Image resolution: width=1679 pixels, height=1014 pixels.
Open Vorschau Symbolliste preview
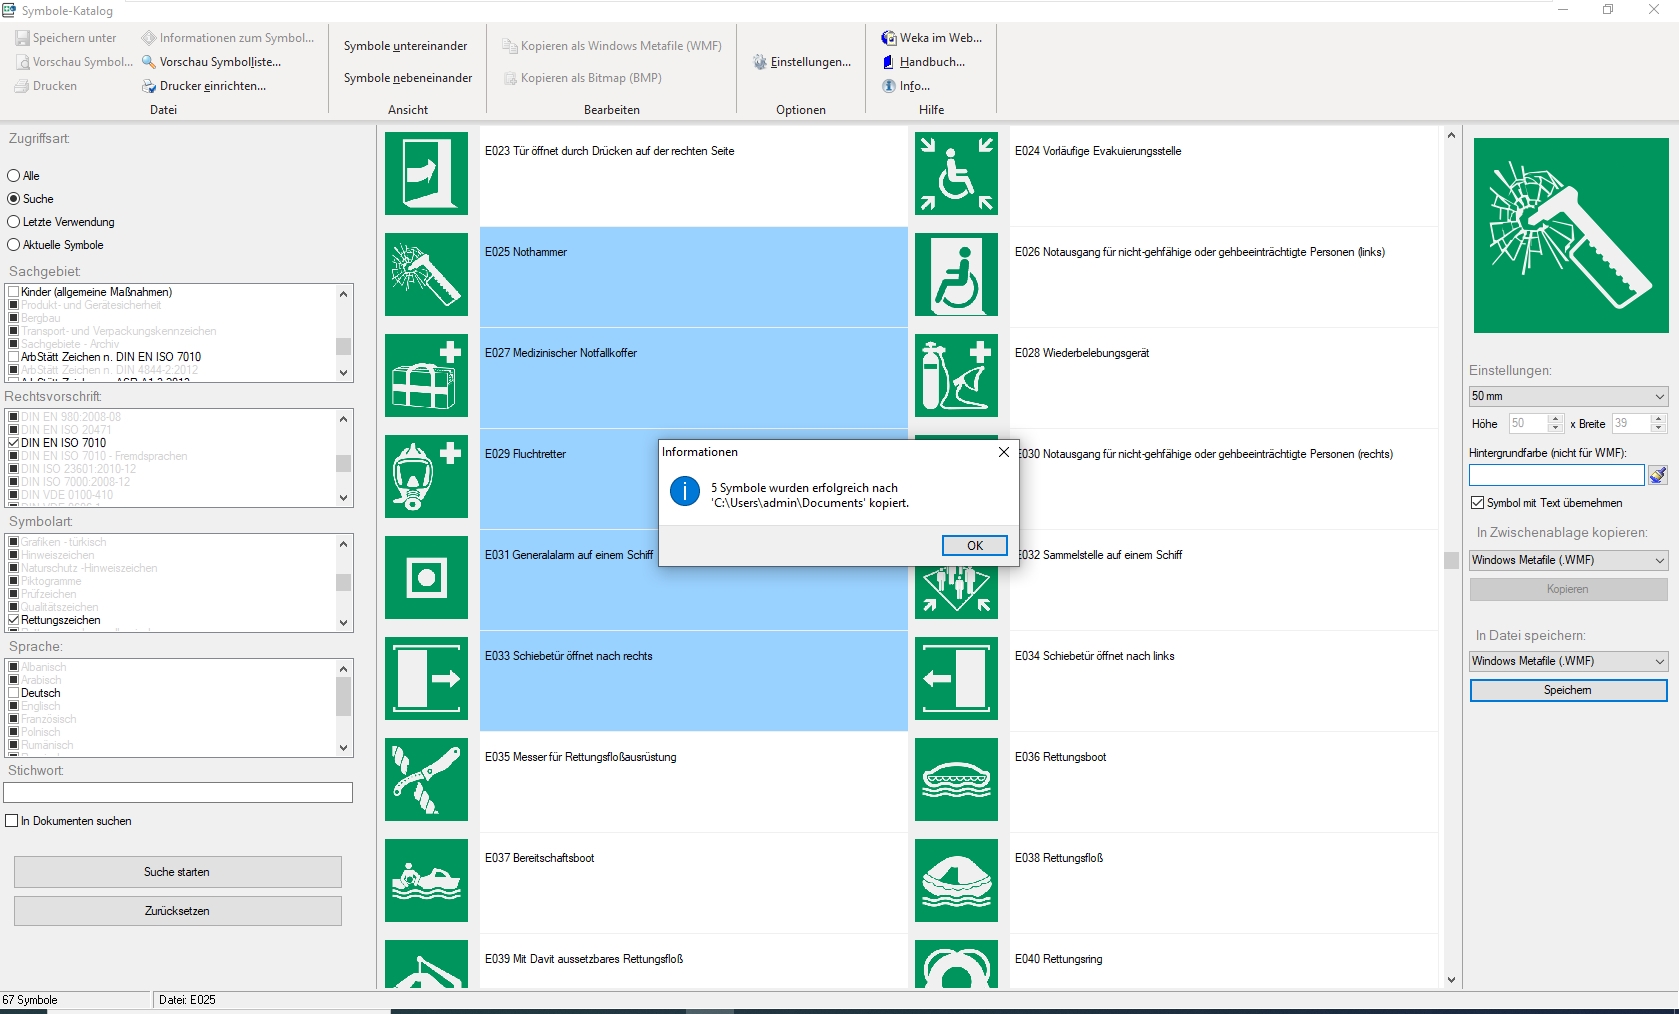[211, 62]
